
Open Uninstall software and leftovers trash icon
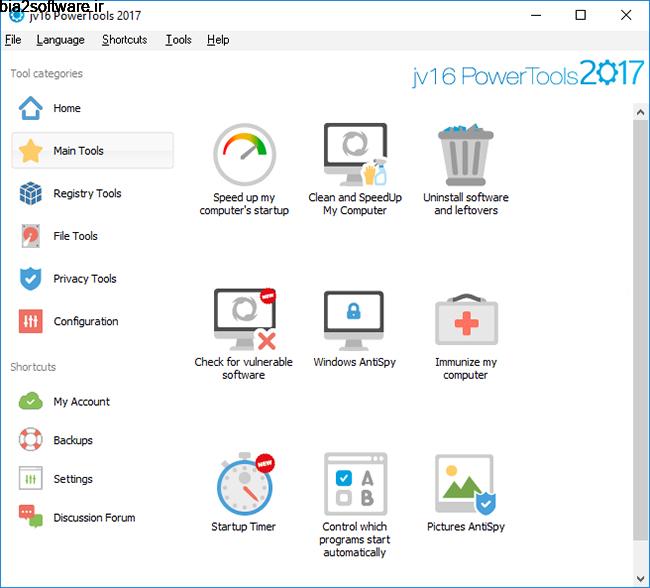coord(465,157)
